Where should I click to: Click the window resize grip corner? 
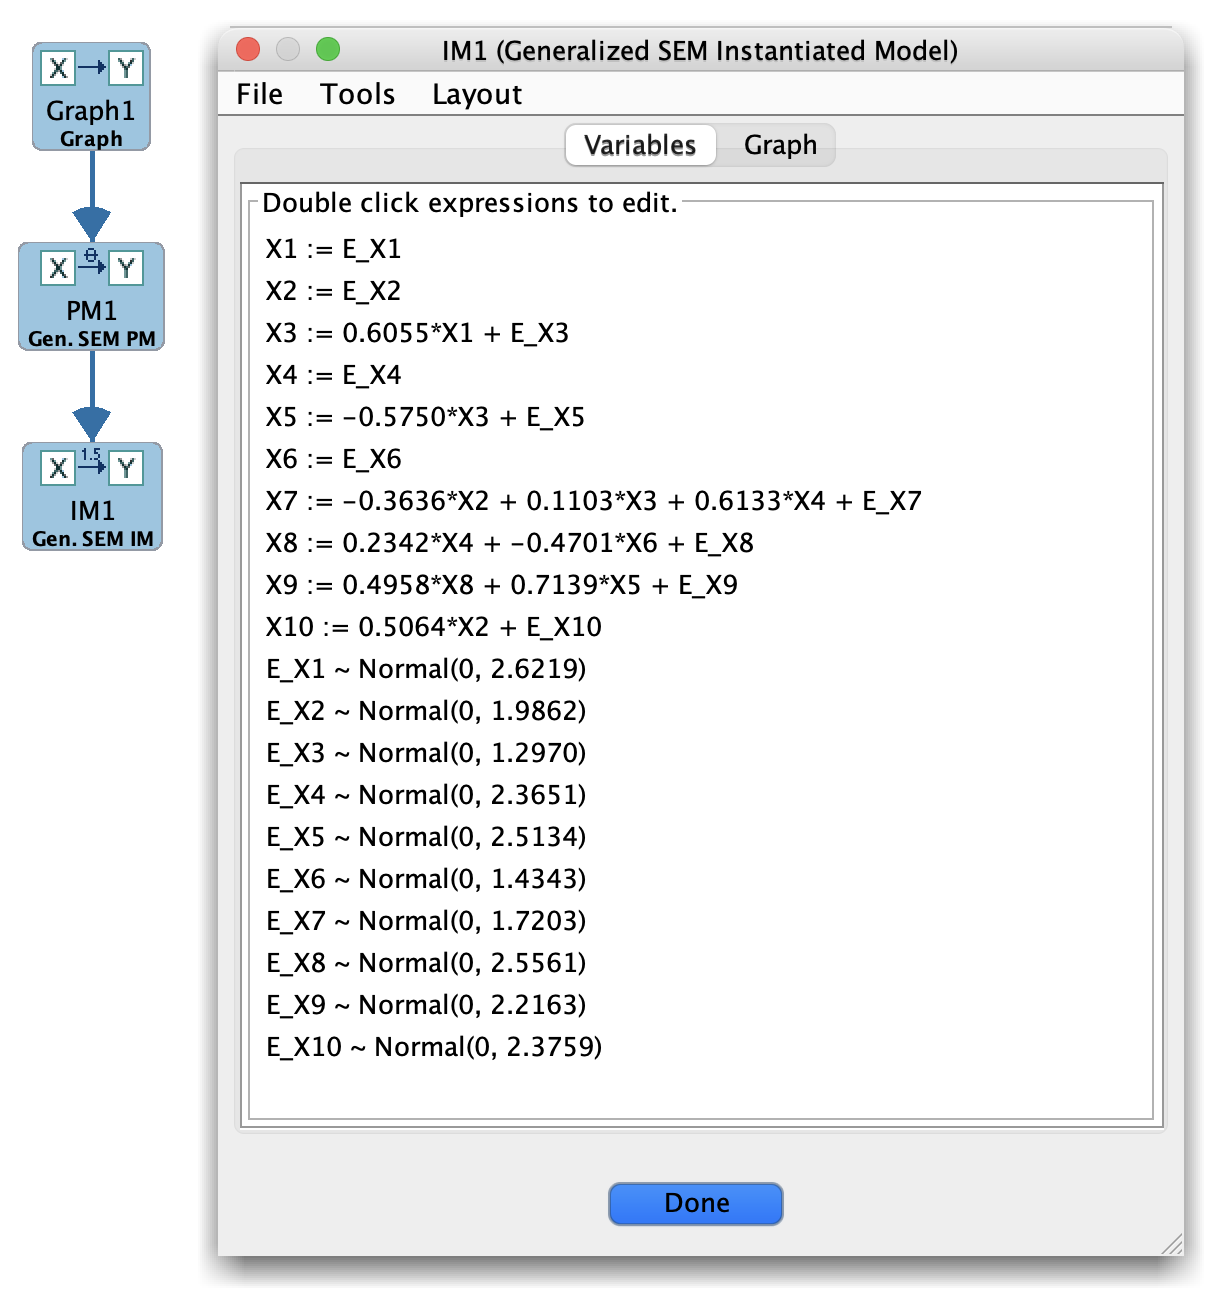click(x=1171, y=1243)
